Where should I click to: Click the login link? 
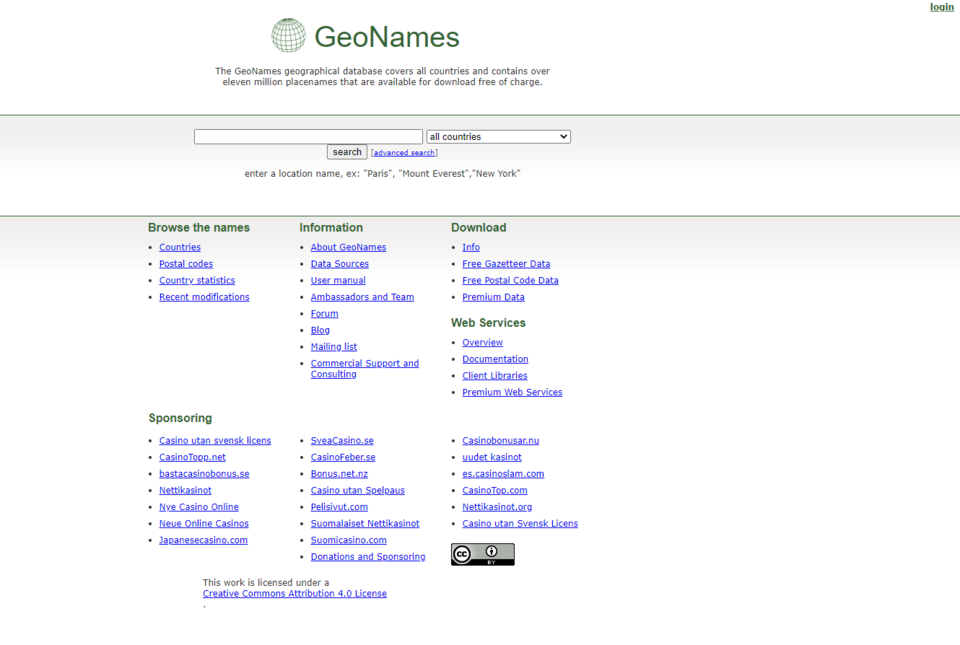click(x=941, y=7)
